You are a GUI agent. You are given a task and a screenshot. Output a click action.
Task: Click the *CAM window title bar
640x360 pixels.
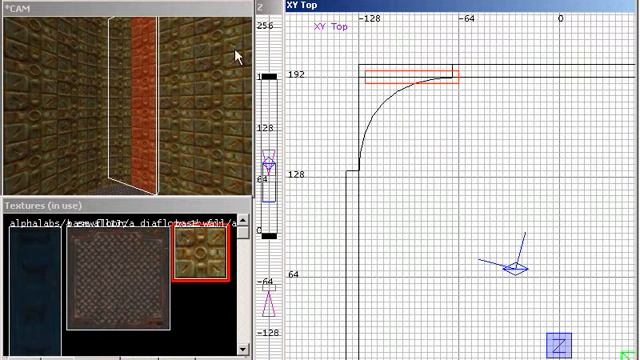coord(127,9)
